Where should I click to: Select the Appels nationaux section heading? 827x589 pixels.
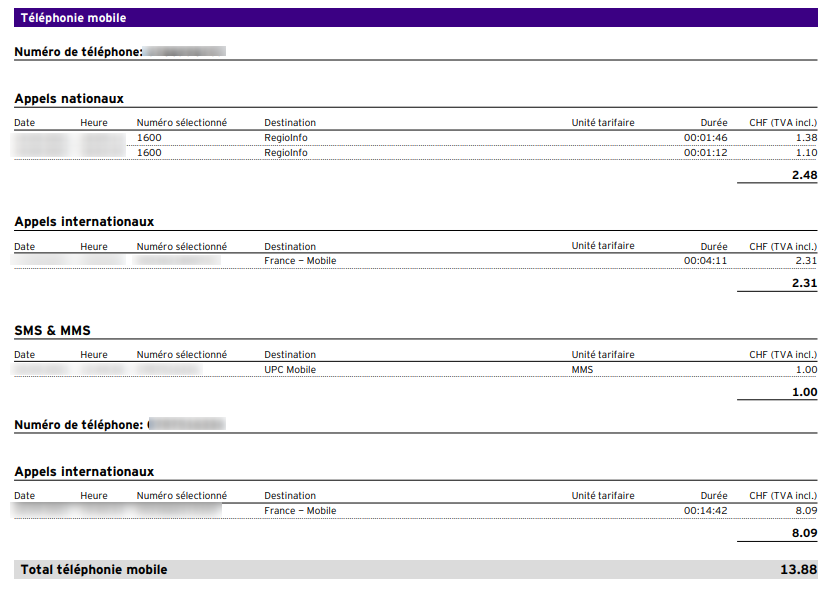[69, 98]
